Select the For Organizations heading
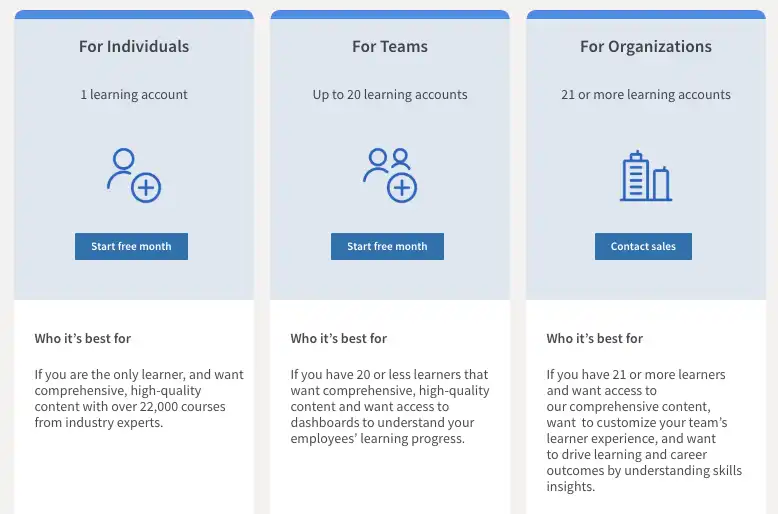 point(645,46)
